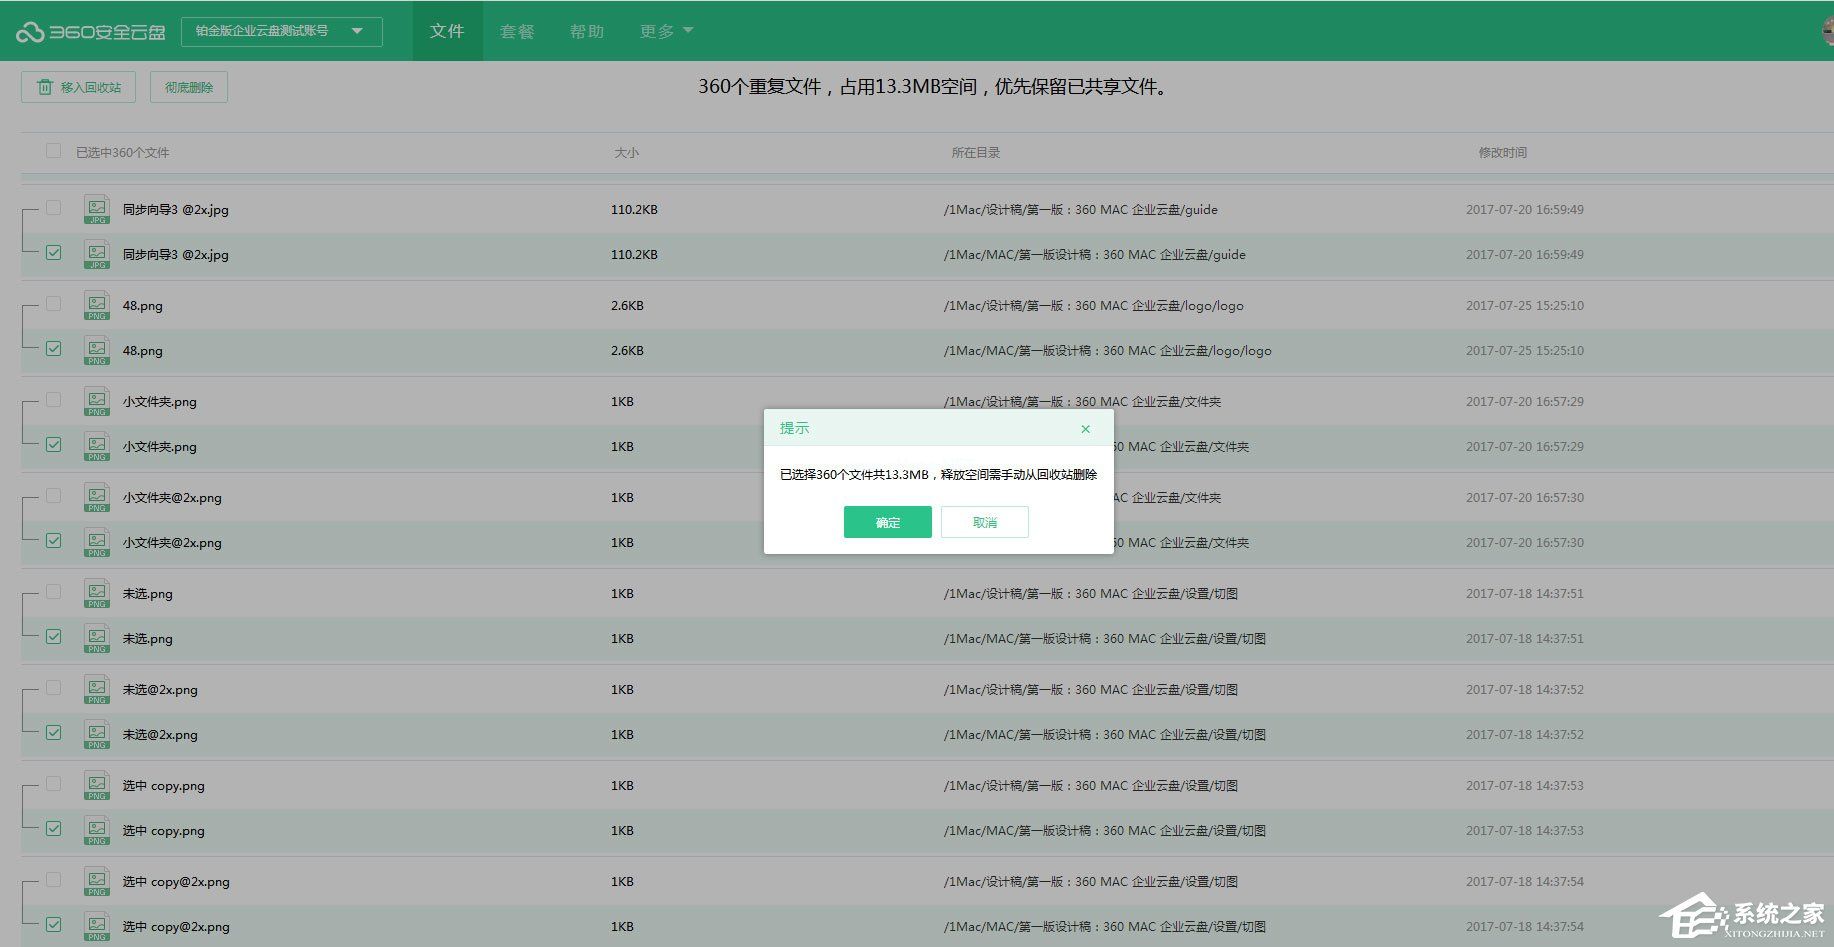
Task: Click the select-all checkbox in the header
Action: [53, 151]
